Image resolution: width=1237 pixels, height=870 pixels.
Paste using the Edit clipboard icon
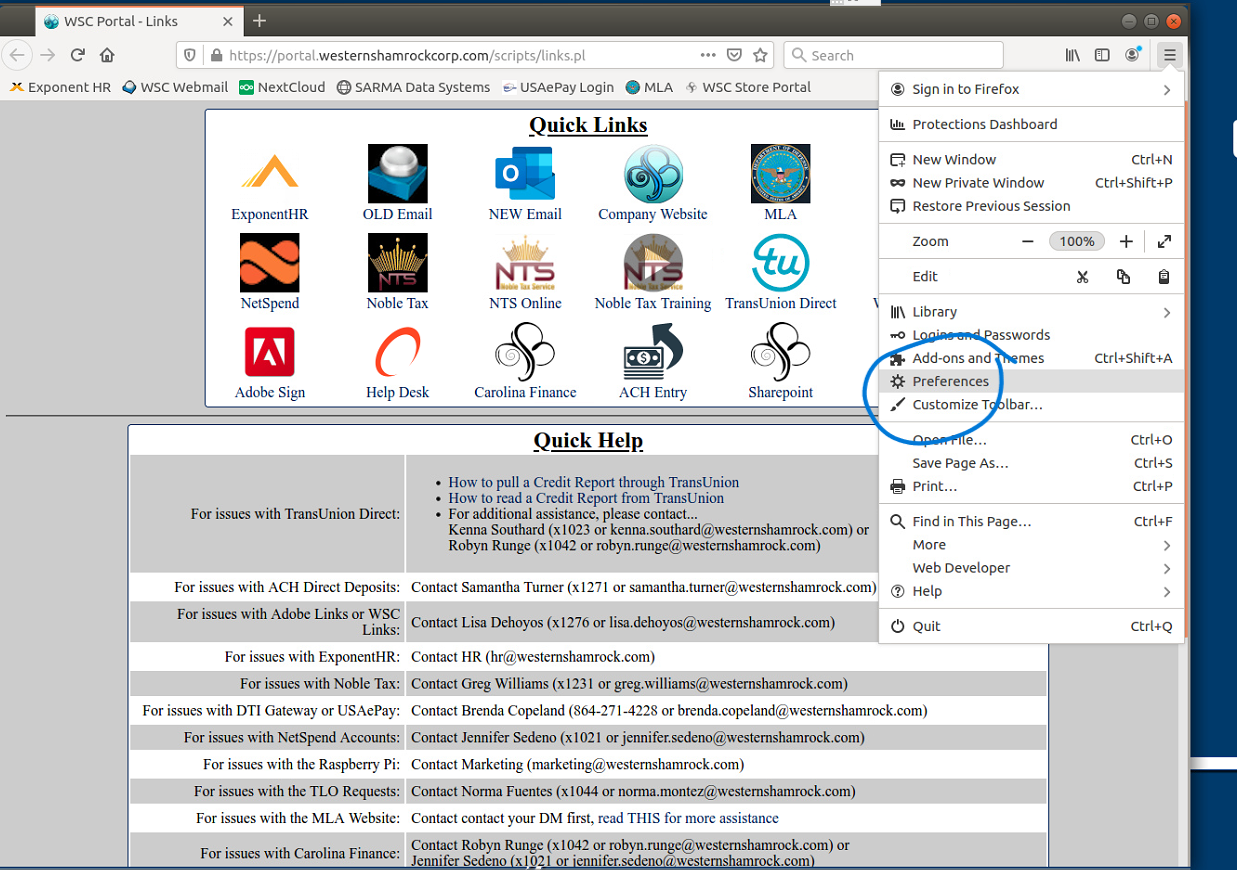pos(1164,277)
